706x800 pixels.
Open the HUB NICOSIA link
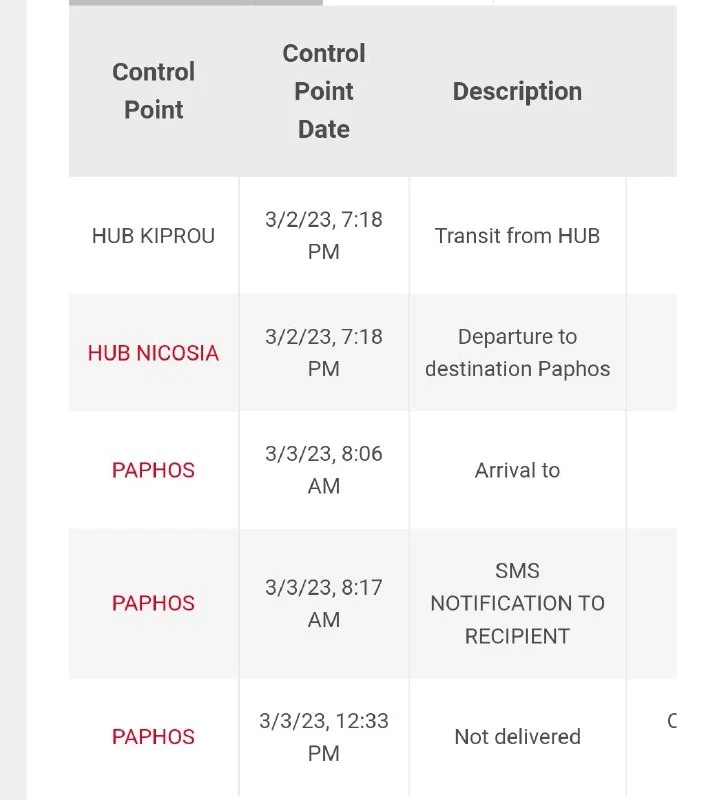tap(153, 353)
